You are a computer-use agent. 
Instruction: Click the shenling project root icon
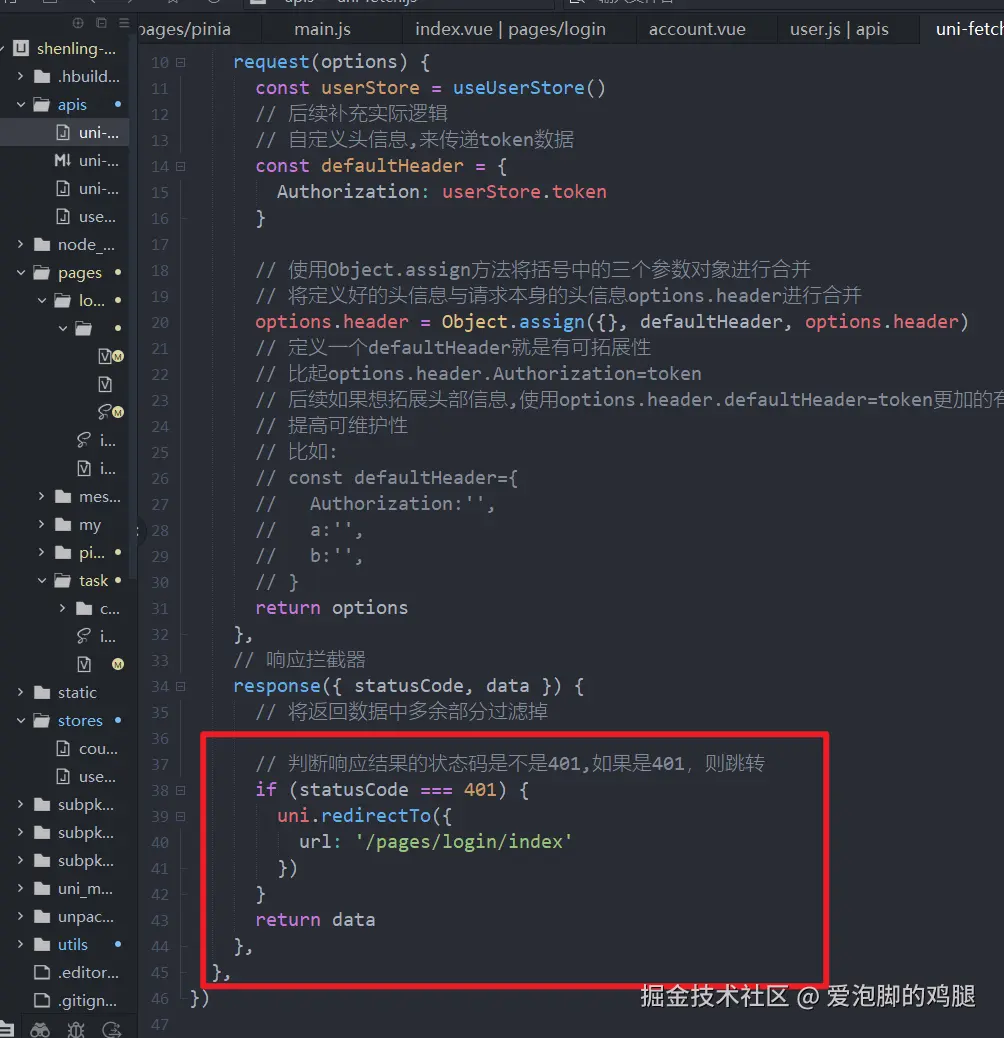(21, 48)
